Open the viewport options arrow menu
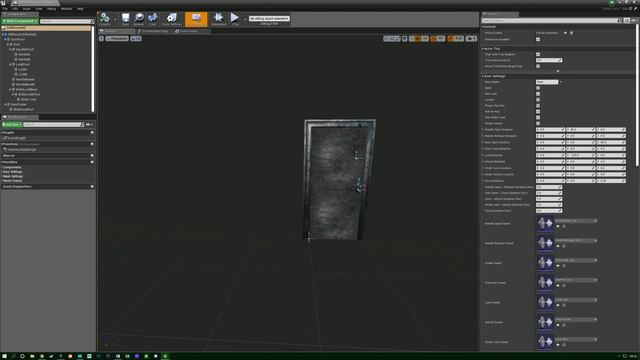This screenshot has width=640, height=360. (101, 38)
